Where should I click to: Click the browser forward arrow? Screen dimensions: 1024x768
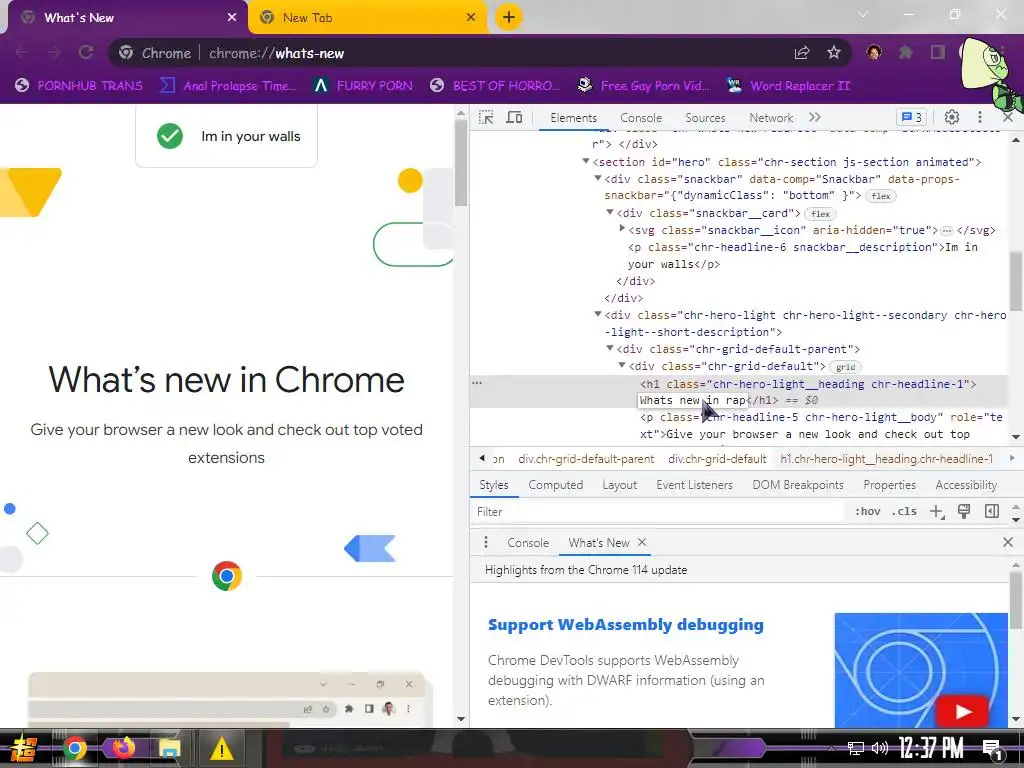pyautogui.click(x=54, y=53)
